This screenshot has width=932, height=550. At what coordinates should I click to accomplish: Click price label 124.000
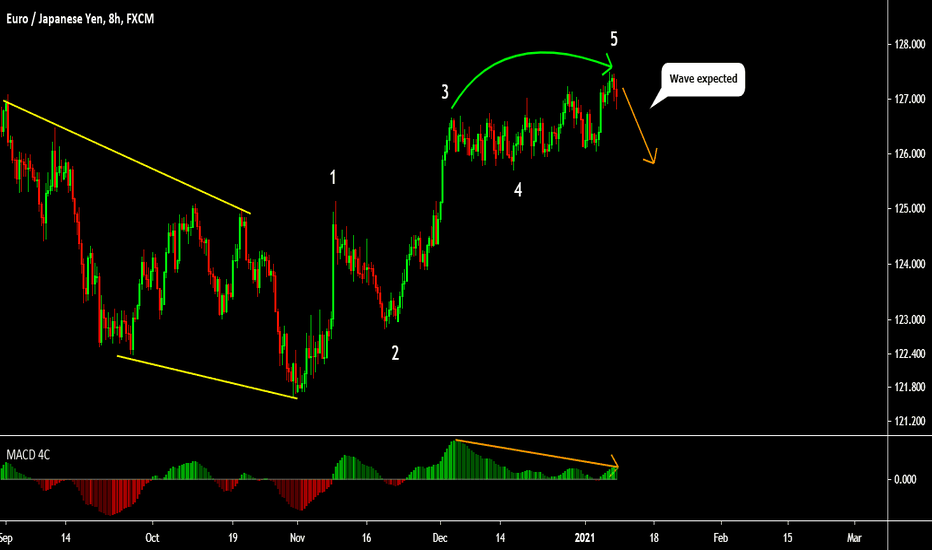pyautogui.click(x=909, y=264)
